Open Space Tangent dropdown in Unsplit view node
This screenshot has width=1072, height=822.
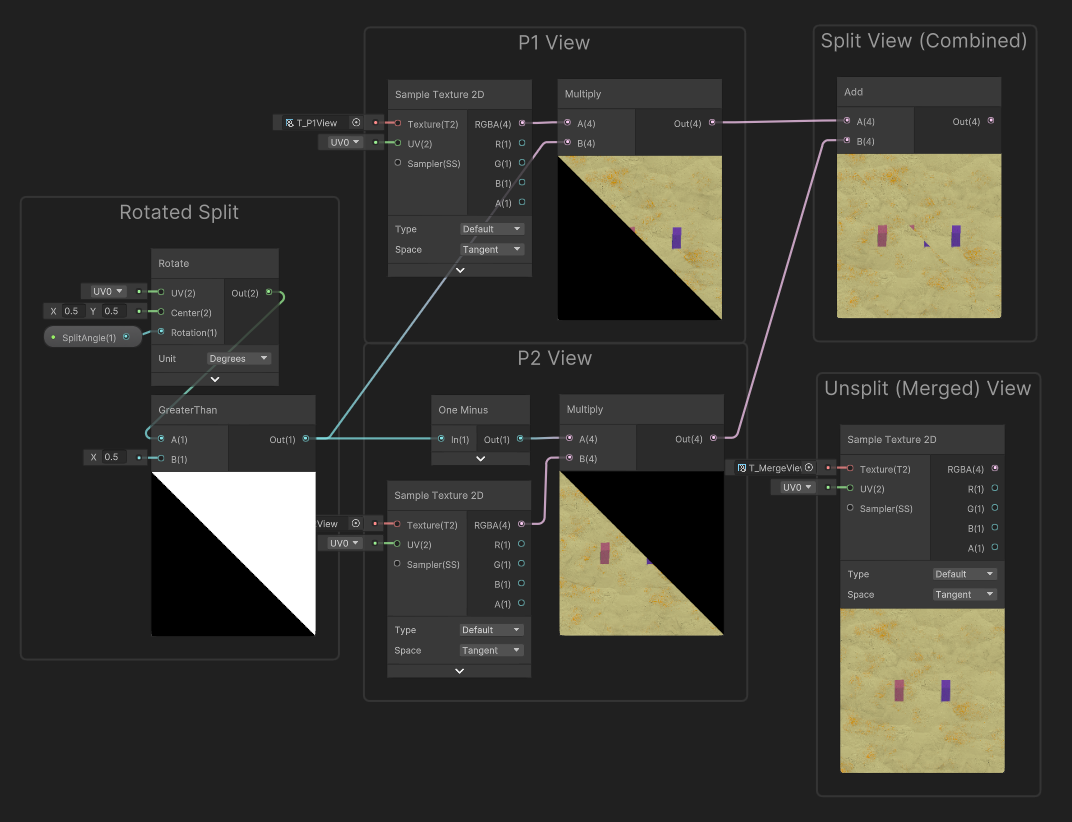pos(964,594)
